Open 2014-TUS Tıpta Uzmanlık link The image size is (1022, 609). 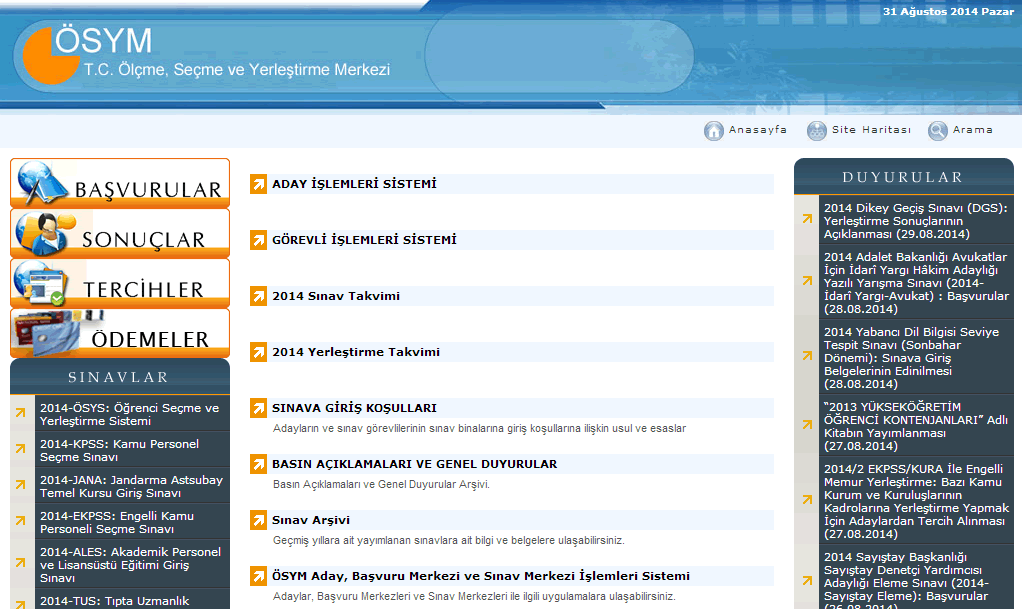click(x=115, y=601)
